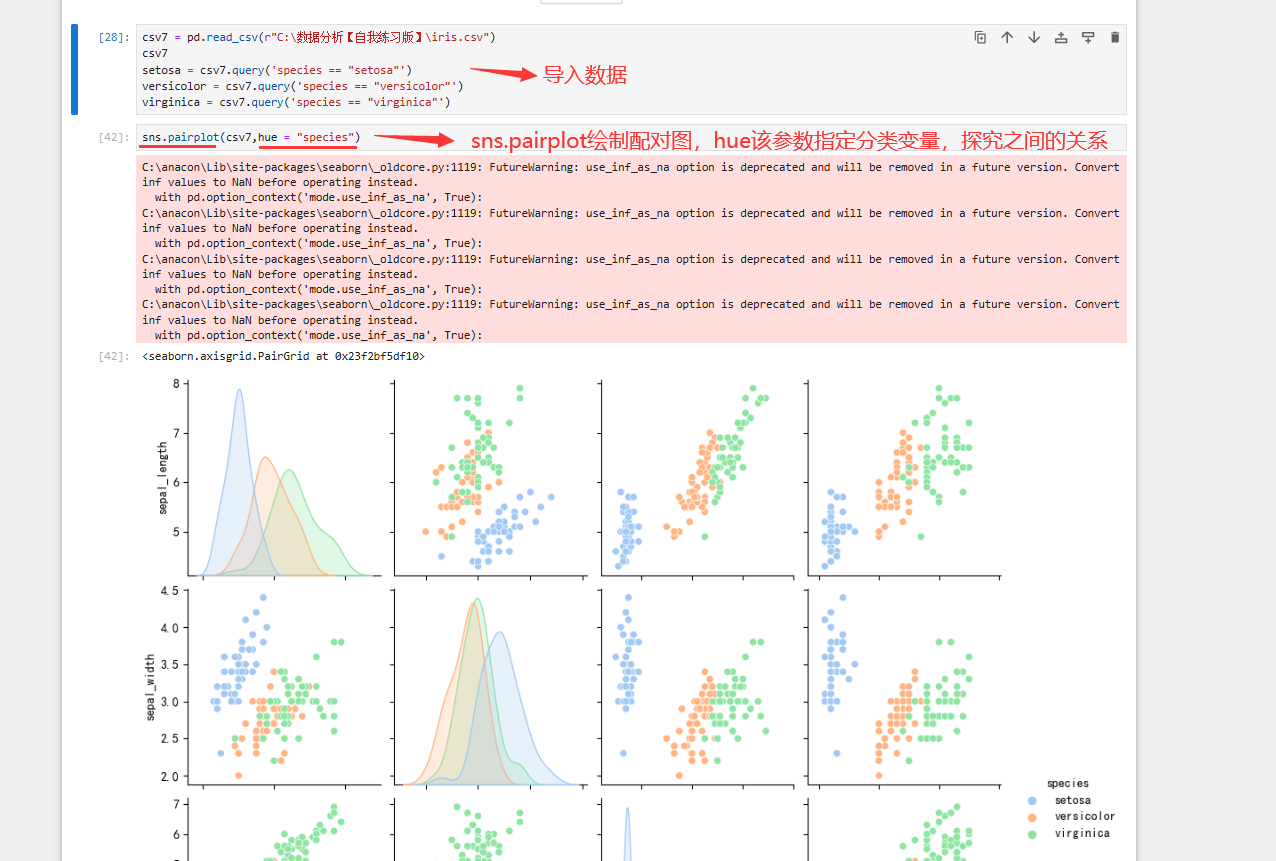Move the selected cell up
The image size is (1276, 861).
(x=1007, y=37)
